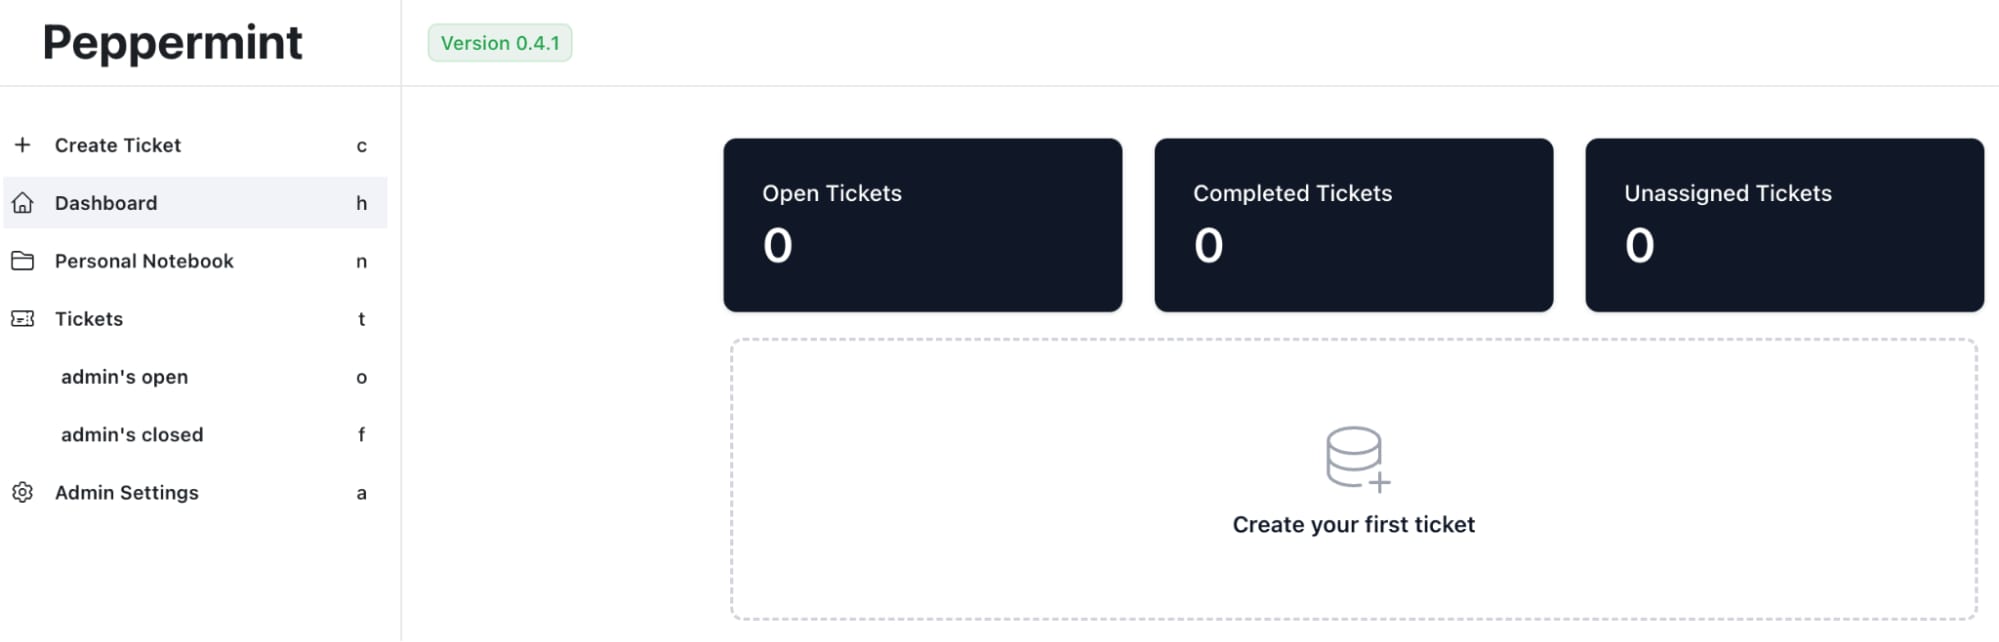1999x642 pixels.
Task: Click the Create your first ticket link
Action: click(x=1353, y=523)
